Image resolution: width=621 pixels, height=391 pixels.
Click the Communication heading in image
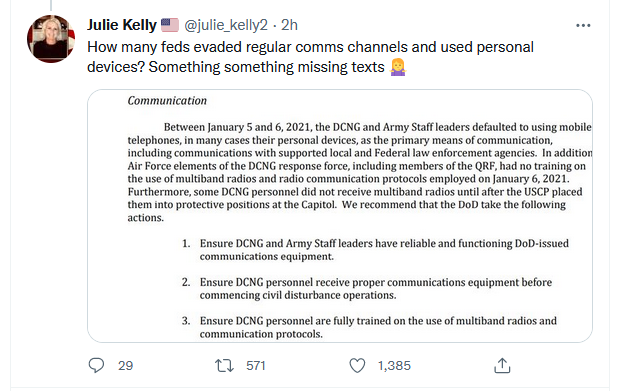pyautogui.click(x=167, y=101)
